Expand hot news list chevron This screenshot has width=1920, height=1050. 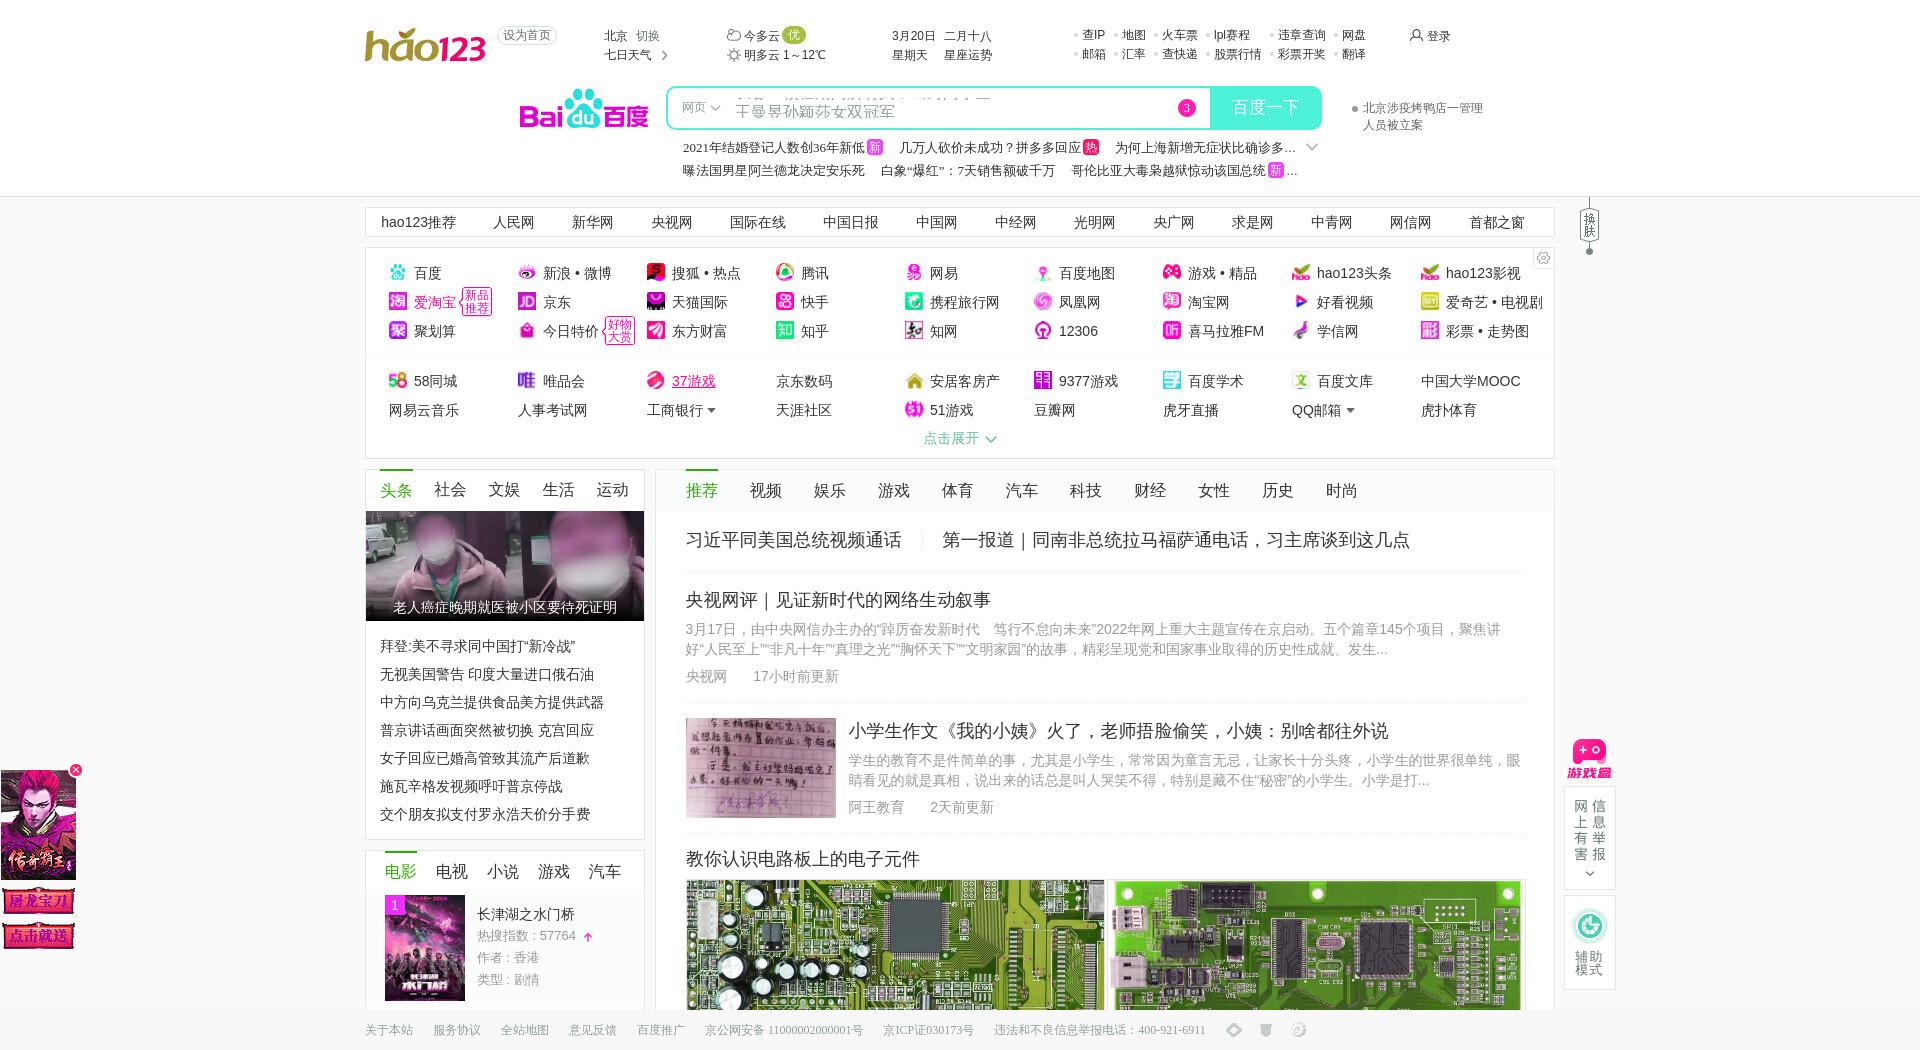pos(1313,147)
